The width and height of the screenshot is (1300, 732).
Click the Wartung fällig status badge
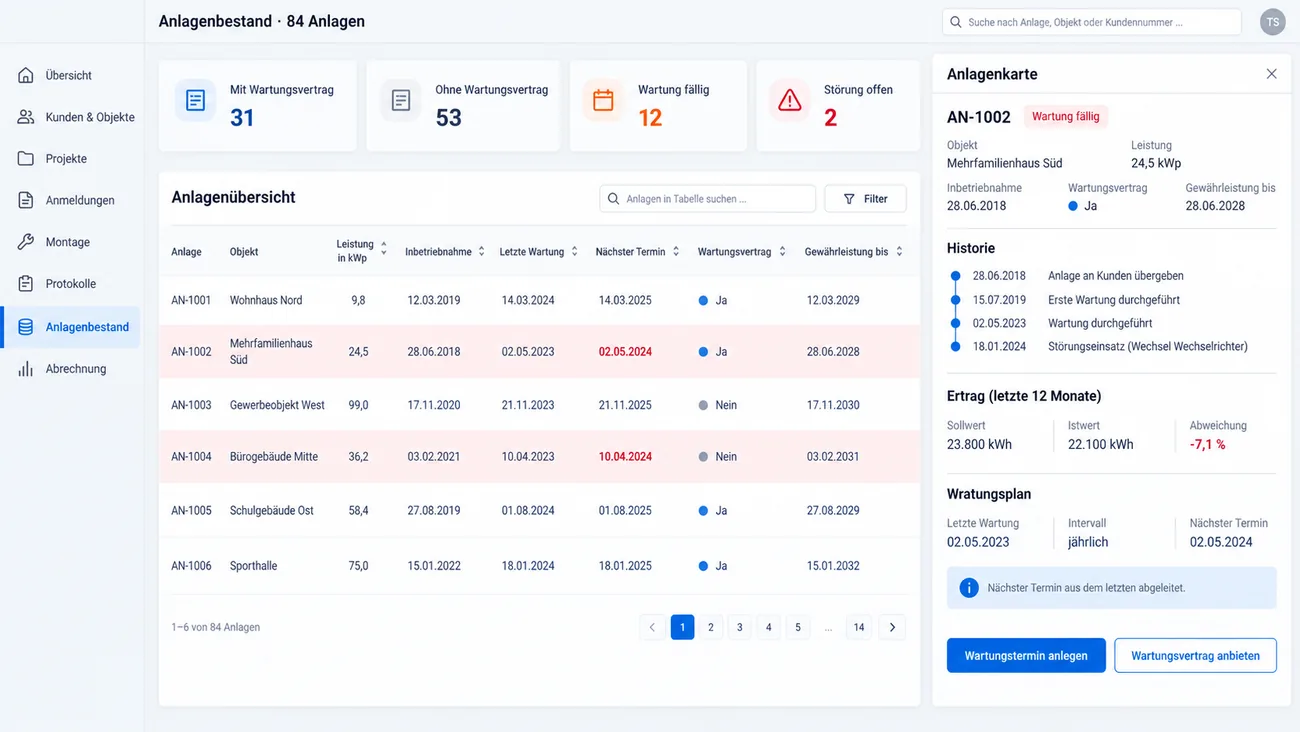click(1065, 117)
